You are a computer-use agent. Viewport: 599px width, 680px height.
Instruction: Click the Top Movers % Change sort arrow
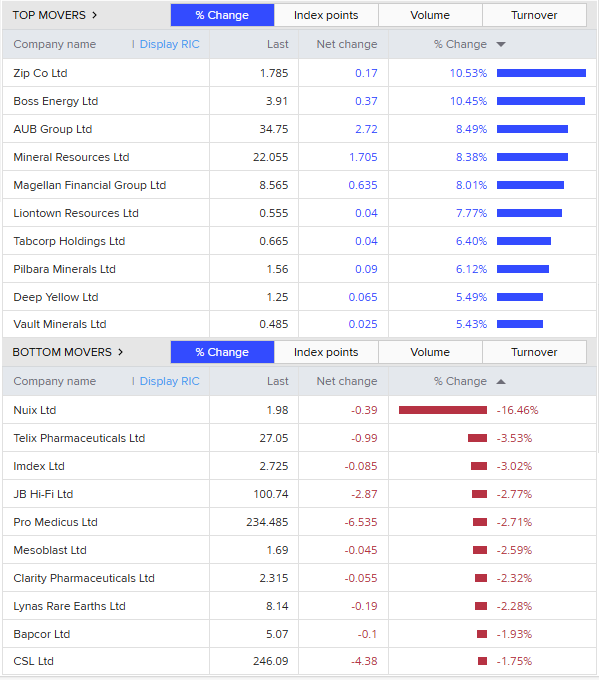tap(501, 44)
